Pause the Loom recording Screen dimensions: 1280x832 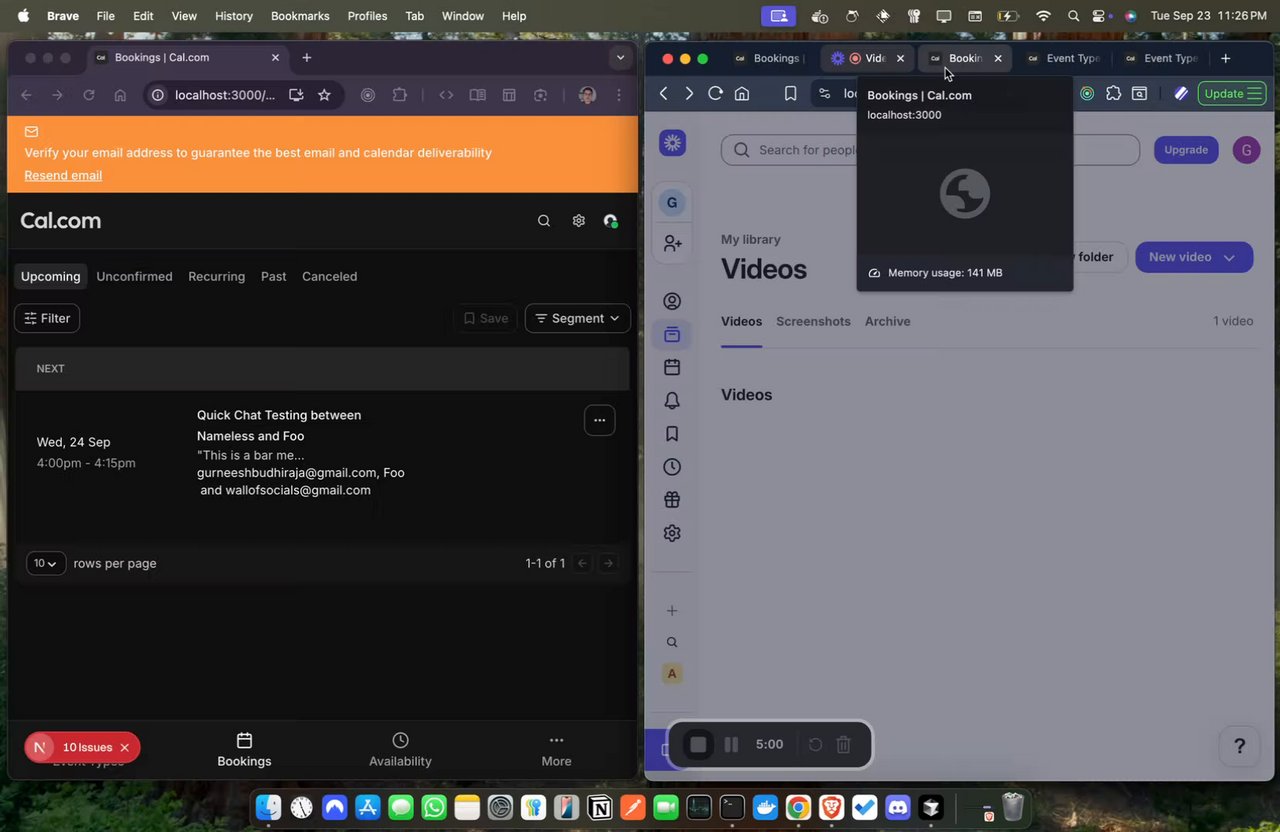click(731, 744)
